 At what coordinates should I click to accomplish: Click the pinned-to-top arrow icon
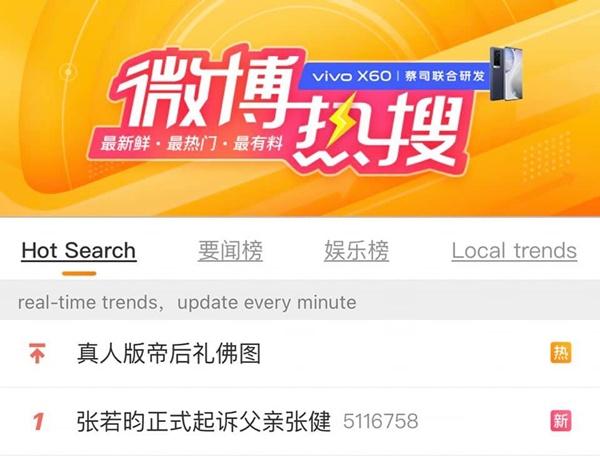[x=37, y=353]
